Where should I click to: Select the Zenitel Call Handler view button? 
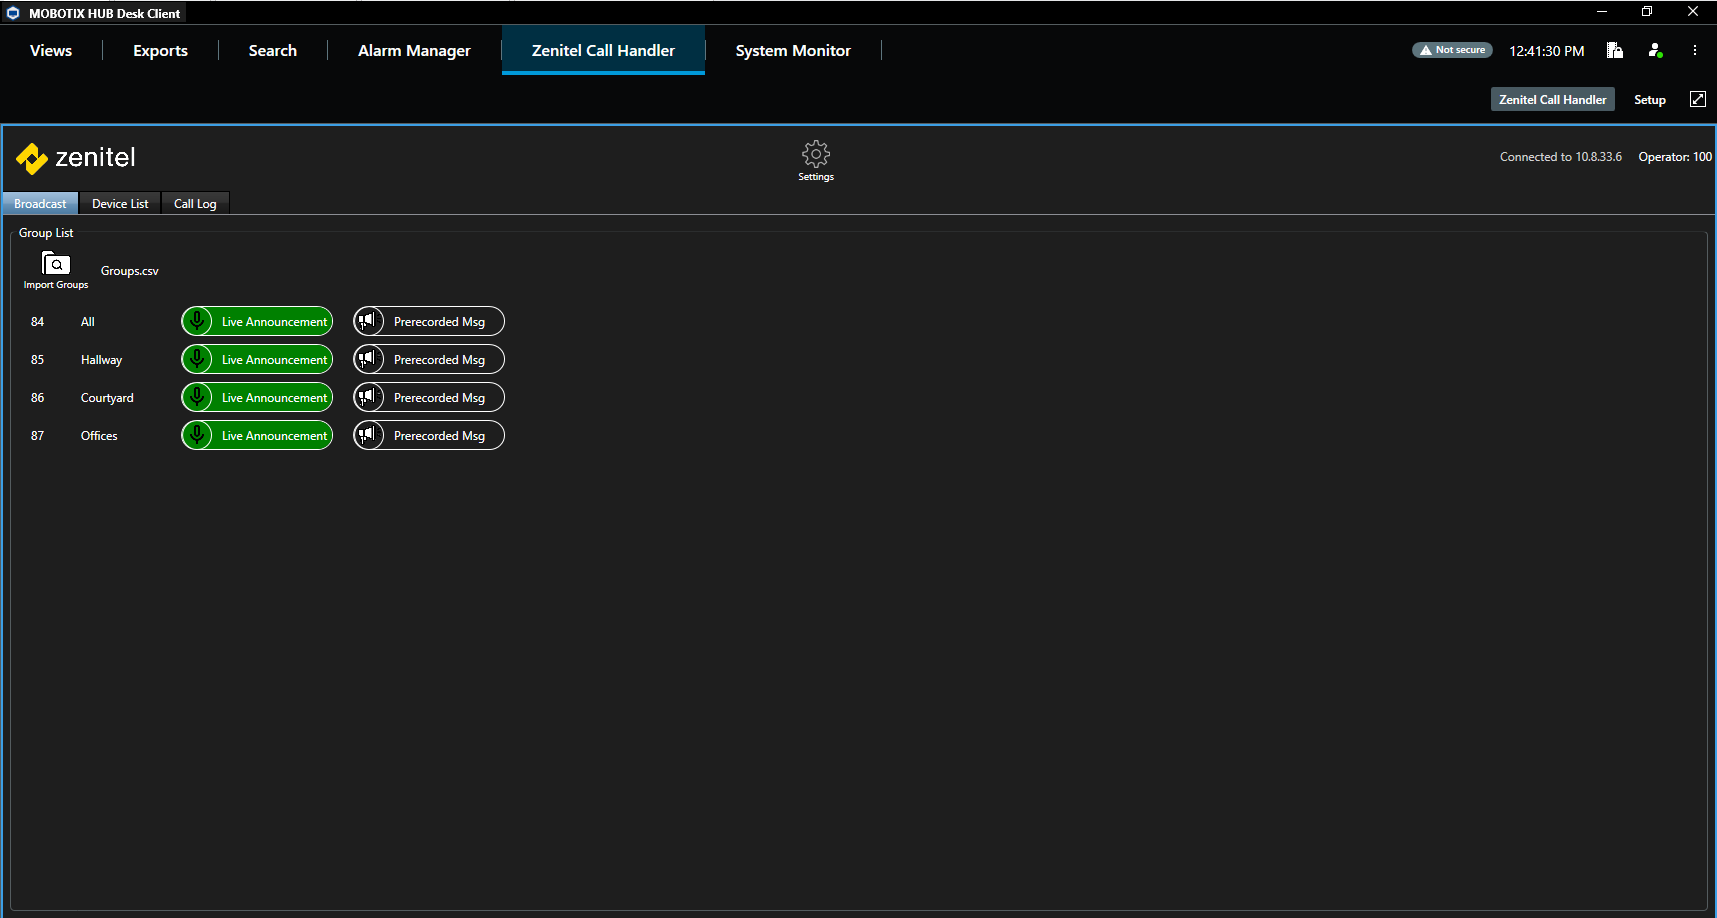(1552, 100)
